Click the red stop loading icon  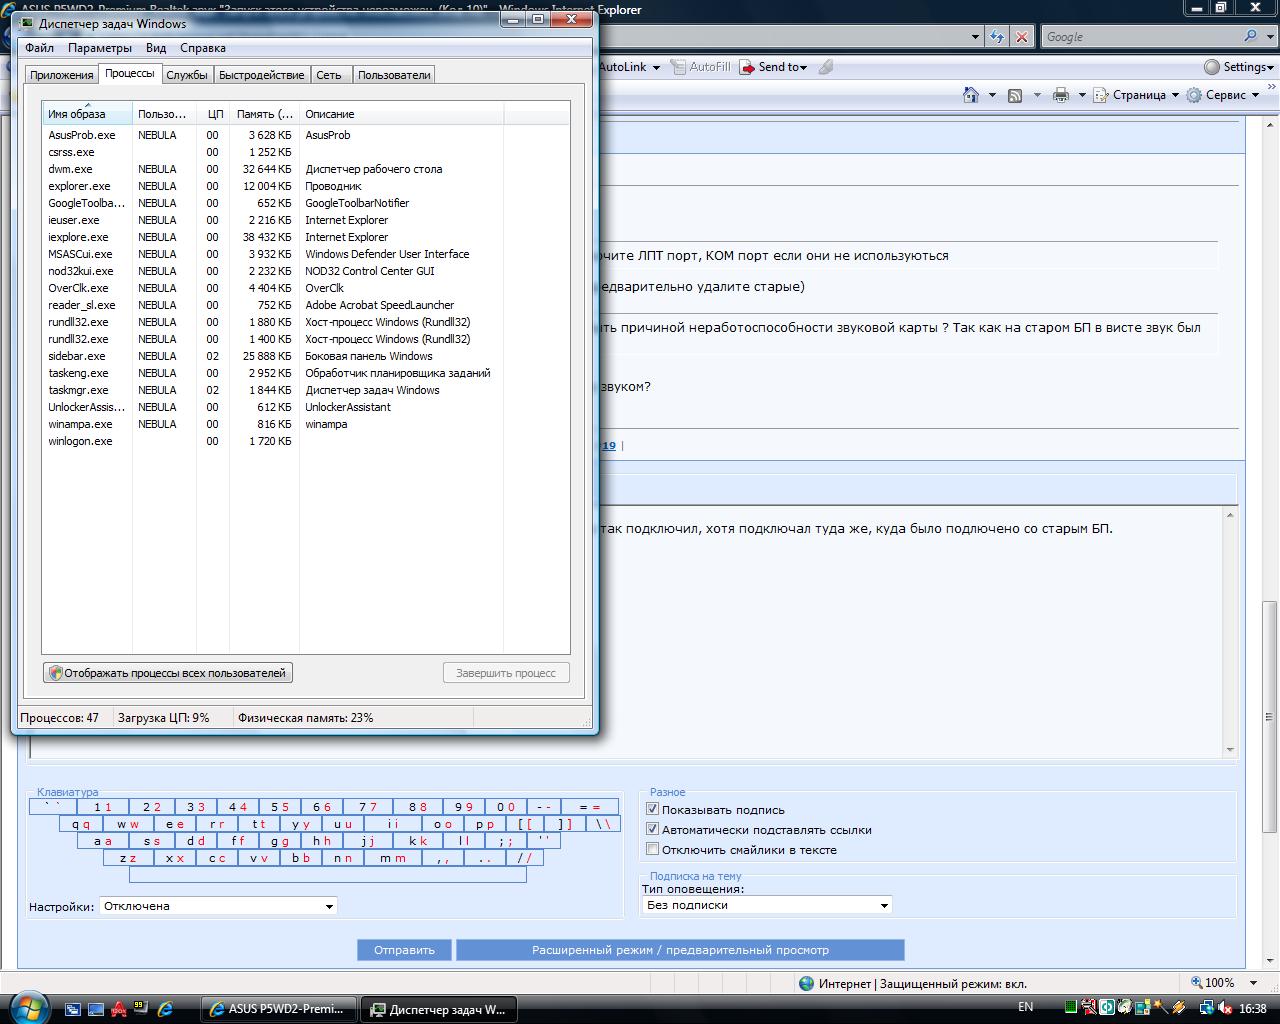click(x=1021, y=37)
